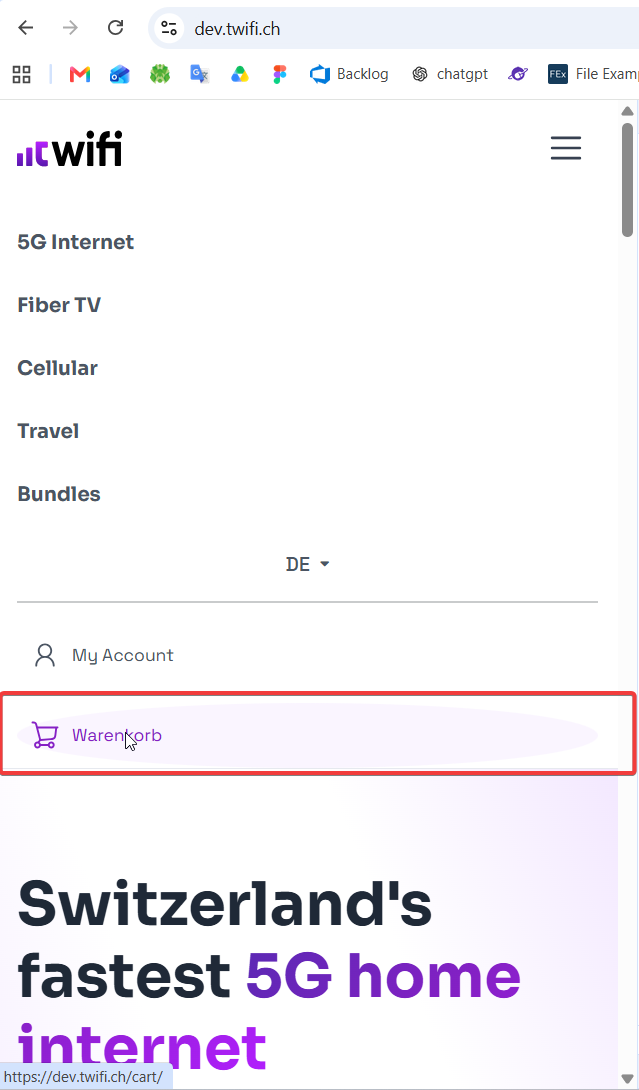Open the 5G Internet menu item
This screenshot has height=1090, width=639.
(76, 242)
